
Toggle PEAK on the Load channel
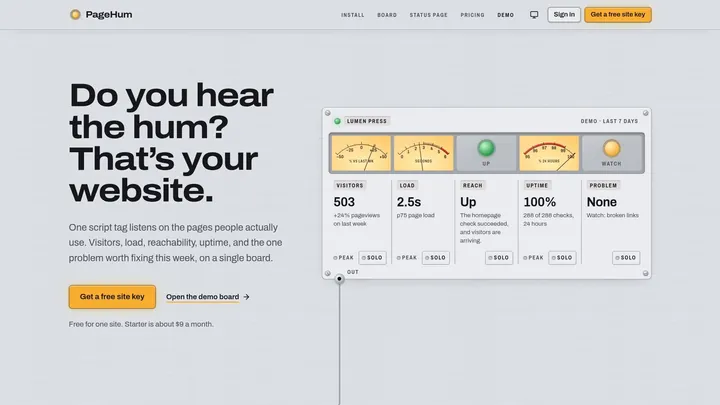coord(407,258)
